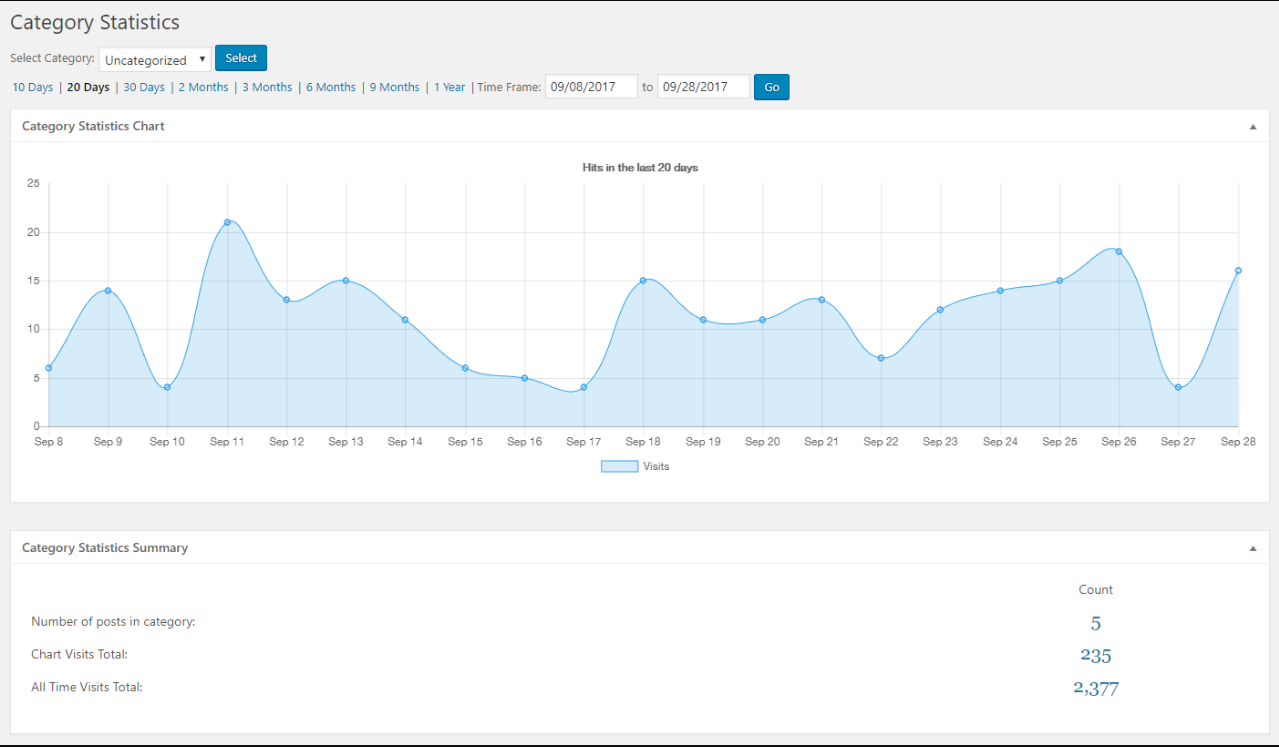
Task: Show the 30 Days range
Action: [x=144, y=87]
